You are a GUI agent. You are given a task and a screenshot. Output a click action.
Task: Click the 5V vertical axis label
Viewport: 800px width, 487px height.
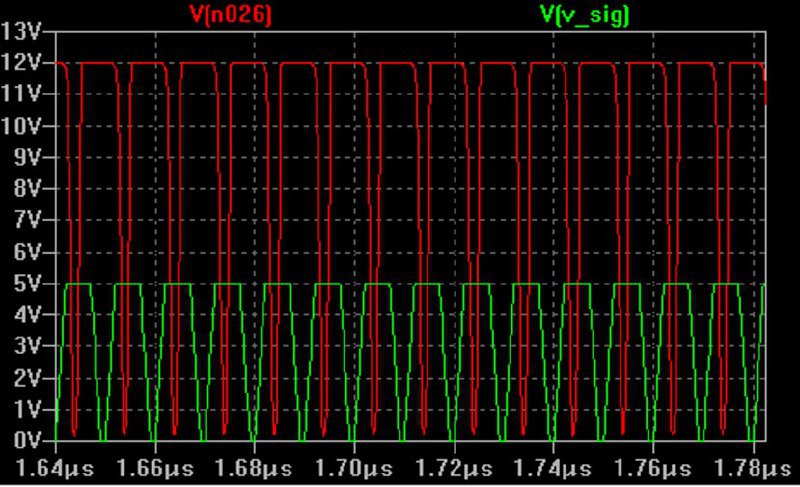pyautogui.click(x=27, y=284)
